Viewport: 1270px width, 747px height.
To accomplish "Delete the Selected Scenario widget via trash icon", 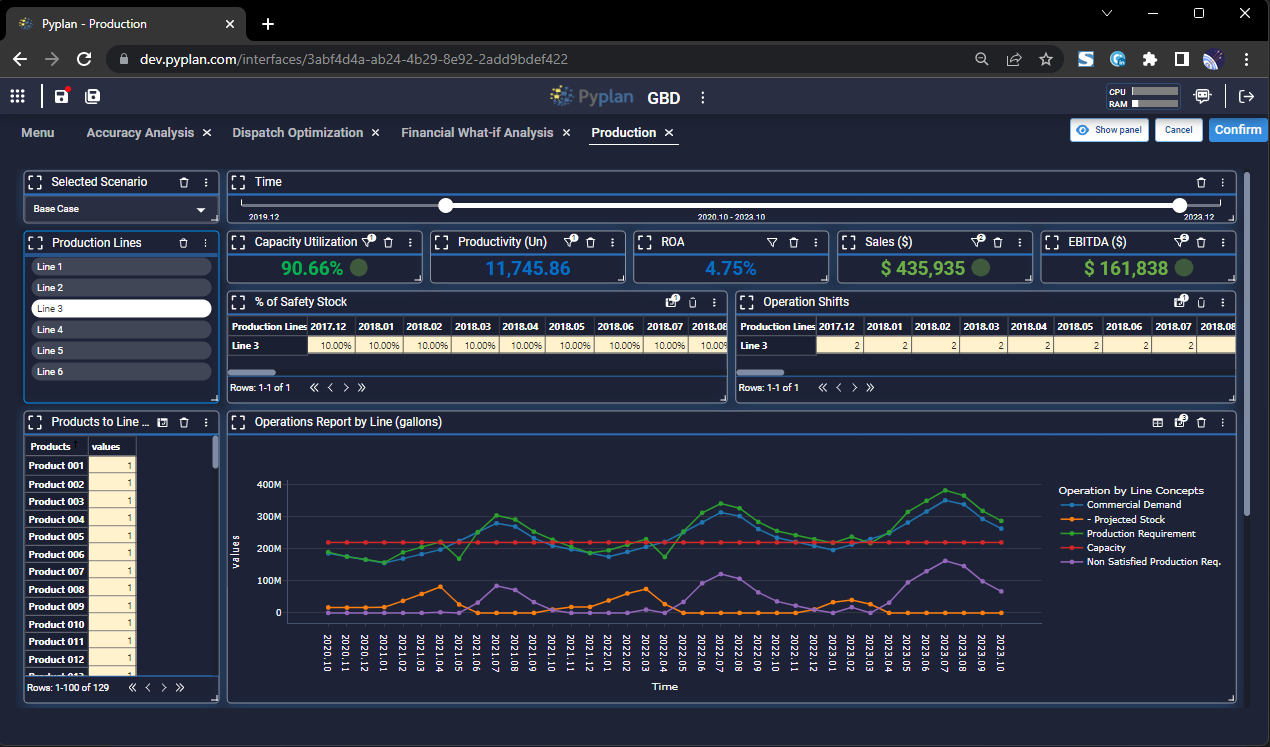I will [x=184, y=182].
